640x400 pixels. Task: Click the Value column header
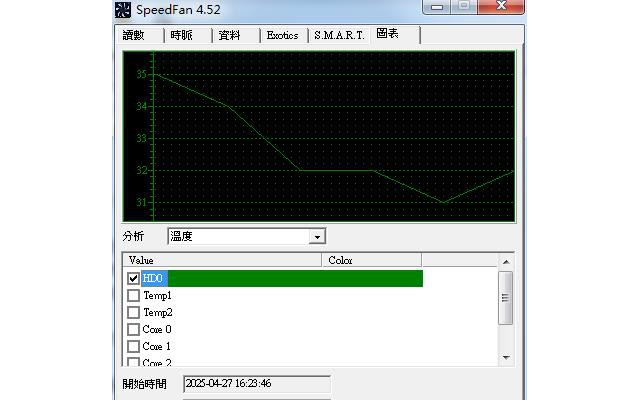222,260
